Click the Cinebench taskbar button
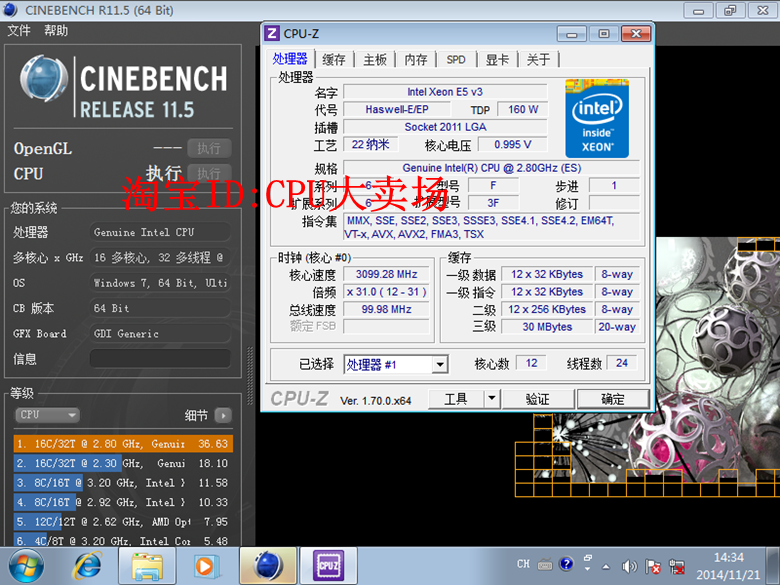 coord(268,566)
